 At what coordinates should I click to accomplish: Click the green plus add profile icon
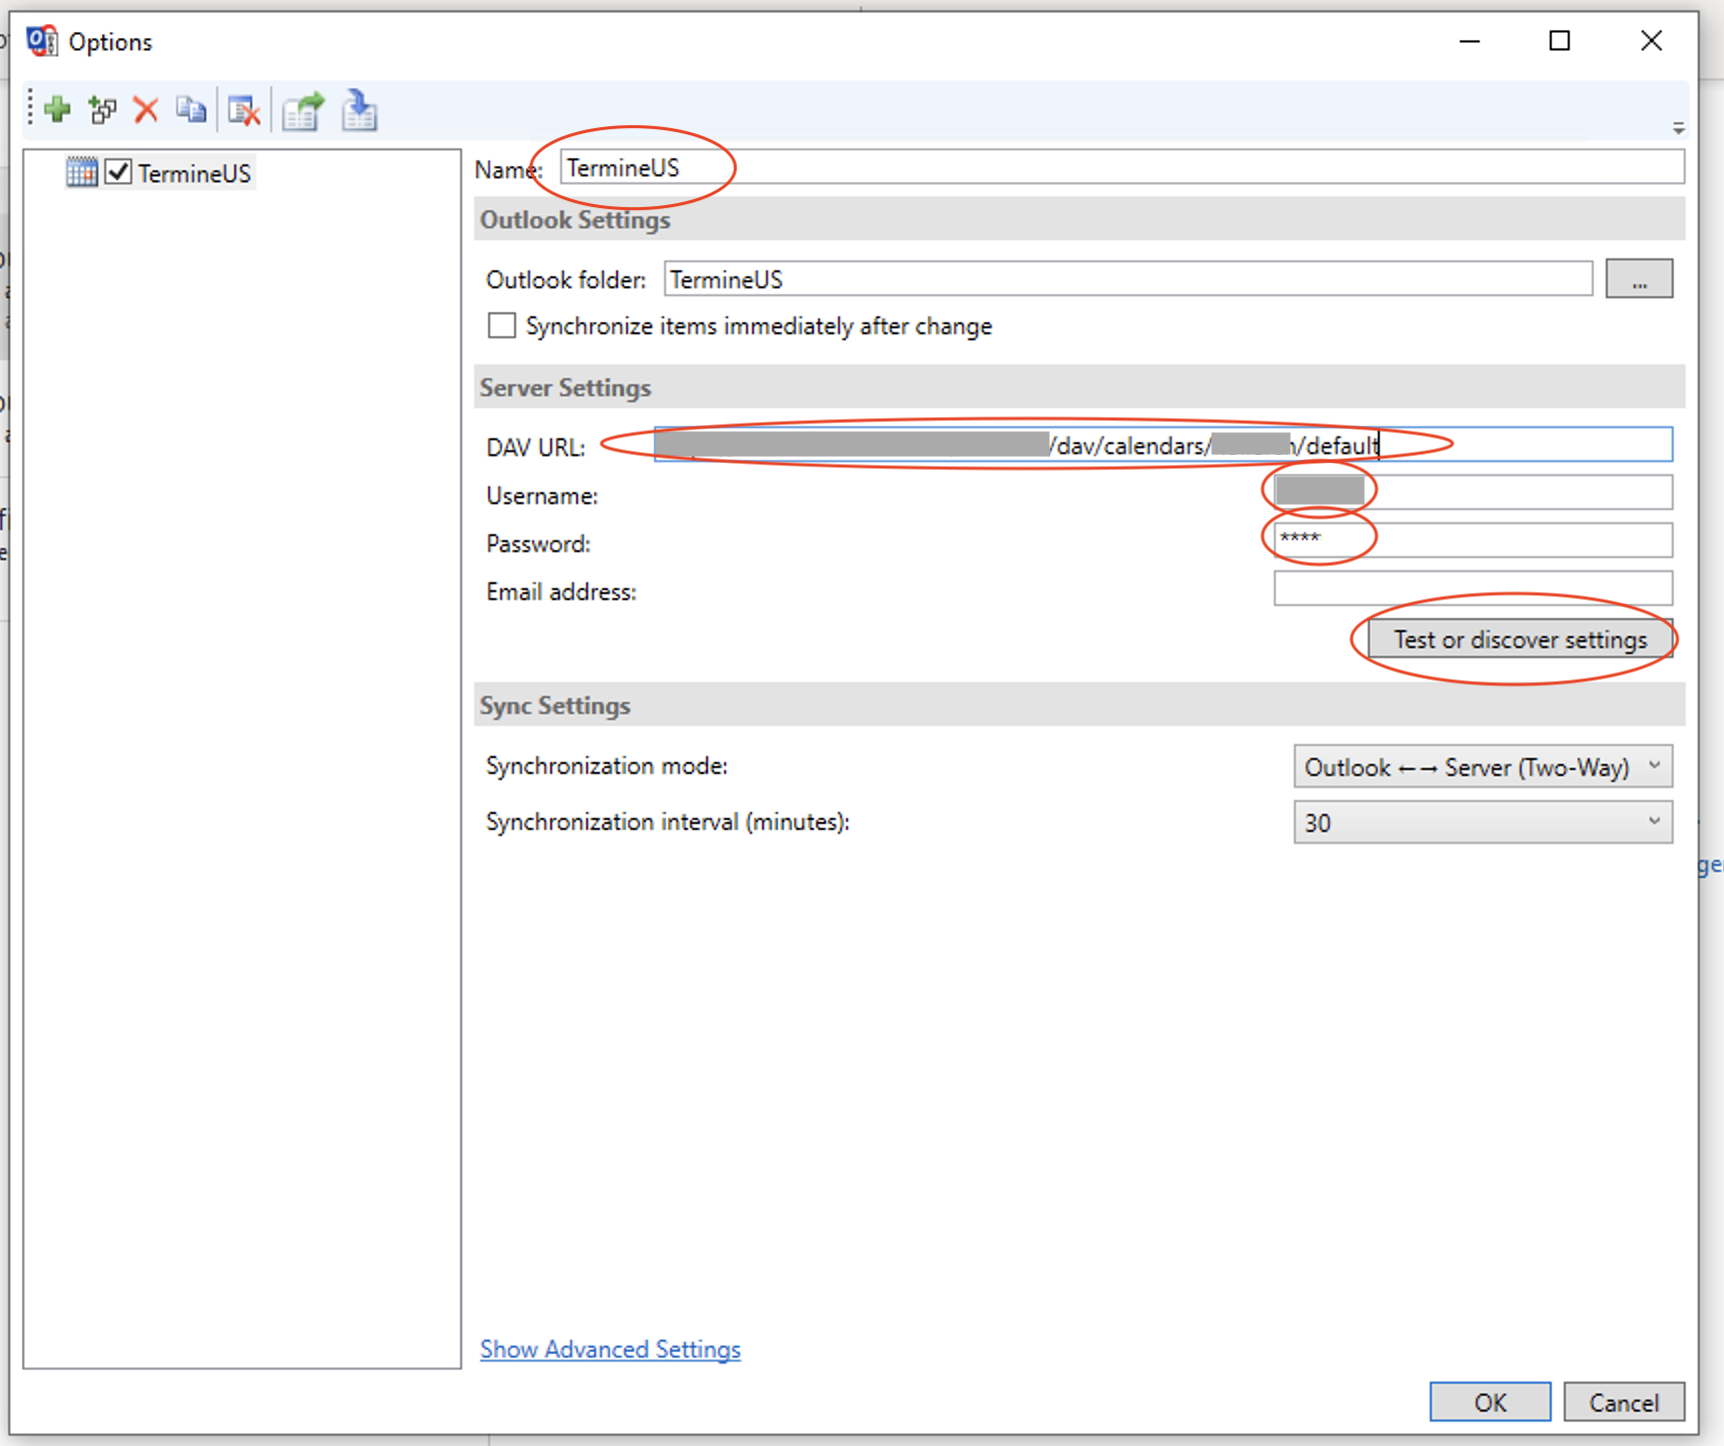[57, 109]
